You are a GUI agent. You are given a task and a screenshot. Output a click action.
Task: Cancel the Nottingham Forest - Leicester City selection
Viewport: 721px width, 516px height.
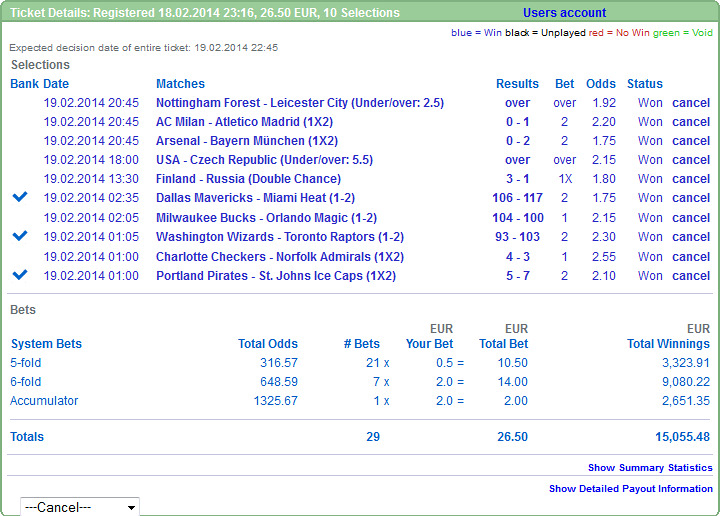691,103
